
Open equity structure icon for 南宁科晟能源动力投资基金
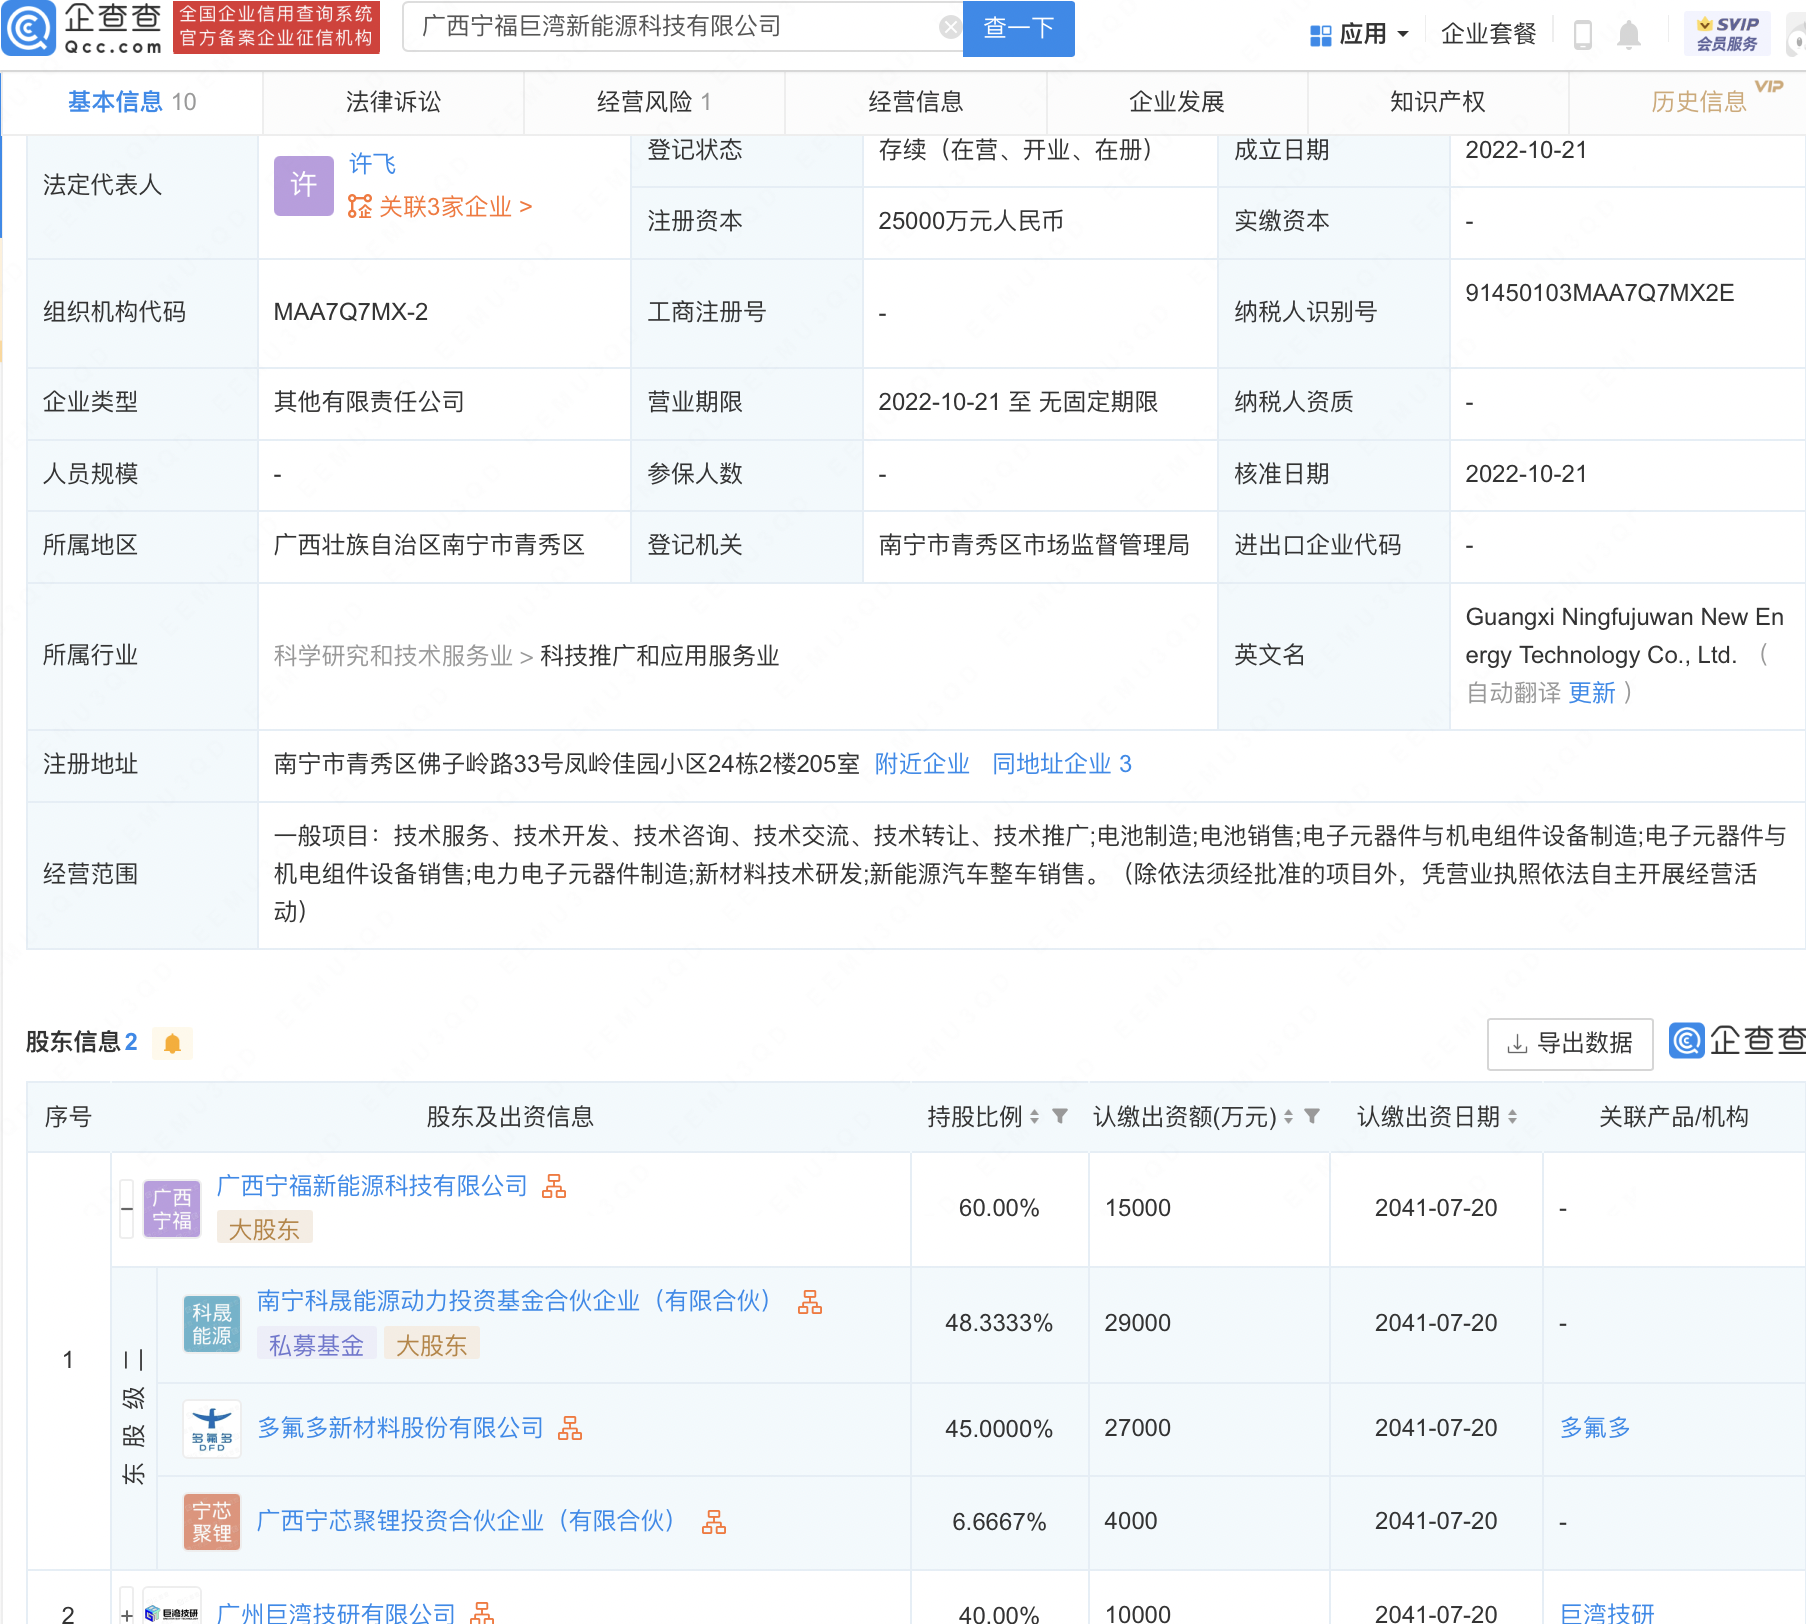coord(810,1301)
